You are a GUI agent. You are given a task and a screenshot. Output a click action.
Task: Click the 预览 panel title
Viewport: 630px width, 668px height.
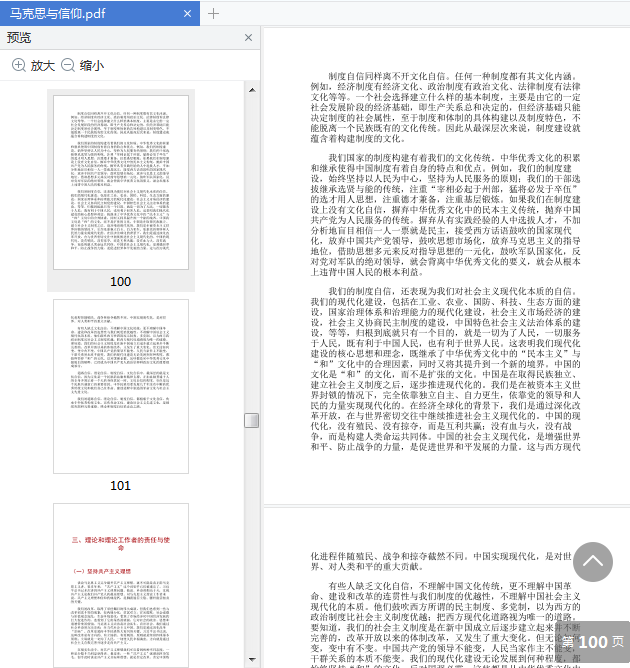19,37
